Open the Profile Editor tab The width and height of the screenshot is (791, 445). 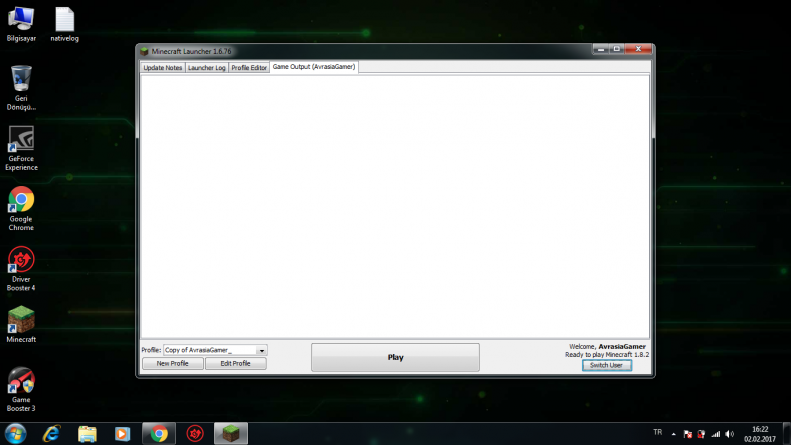coord(249,68)
